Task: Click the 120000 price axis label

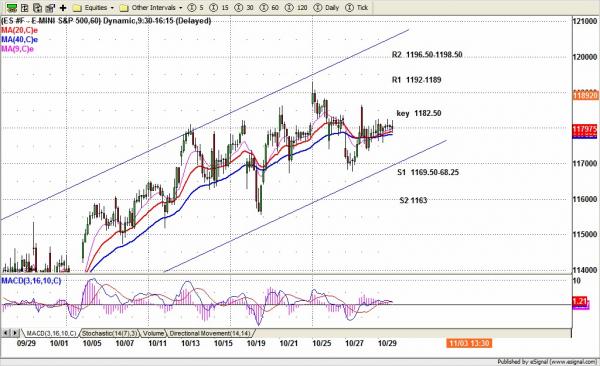Action: point(585,57)
